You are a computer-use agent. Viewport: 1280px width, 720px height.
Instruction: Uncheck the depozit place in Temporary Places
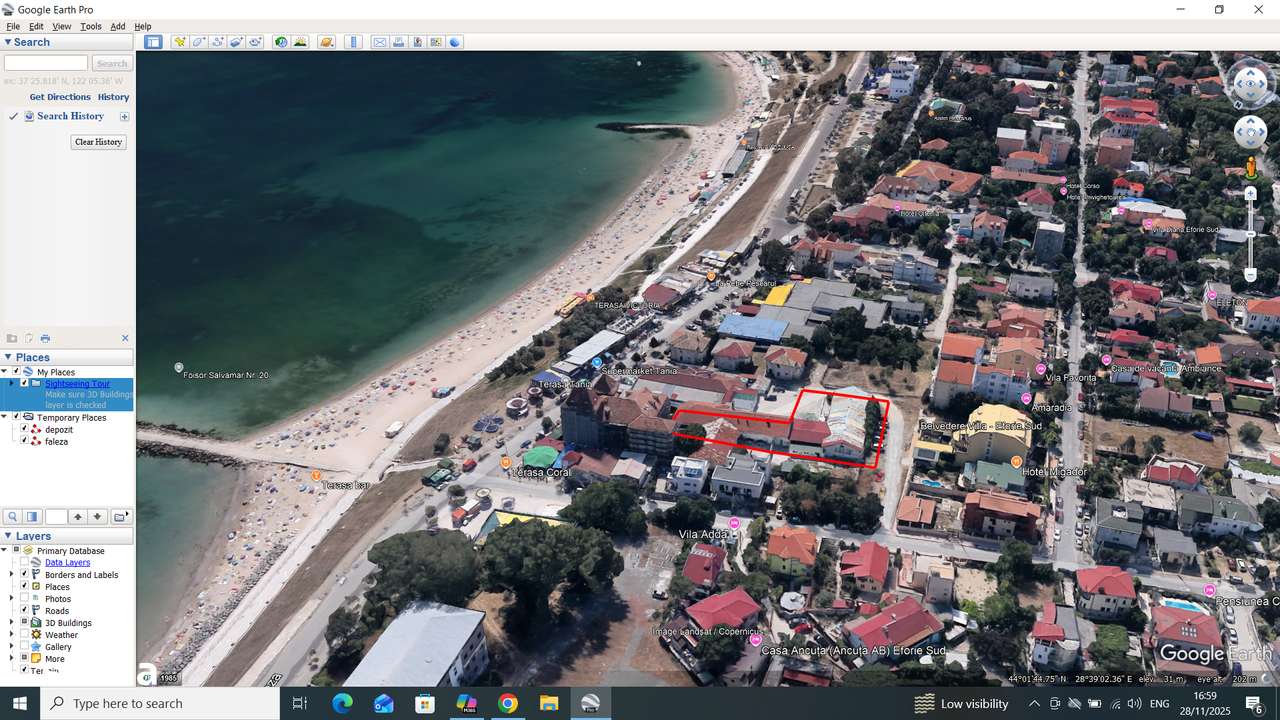point(24,428)
